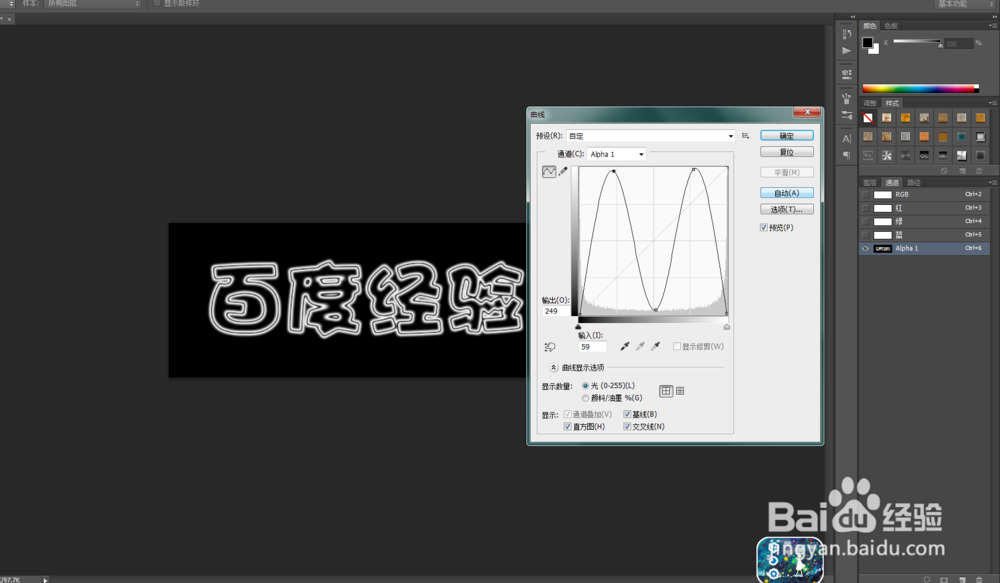This screenshot has width=1000, height=583.
Task: Toggle the 直方图 histogram checkbox
Action: click(569, 425)
